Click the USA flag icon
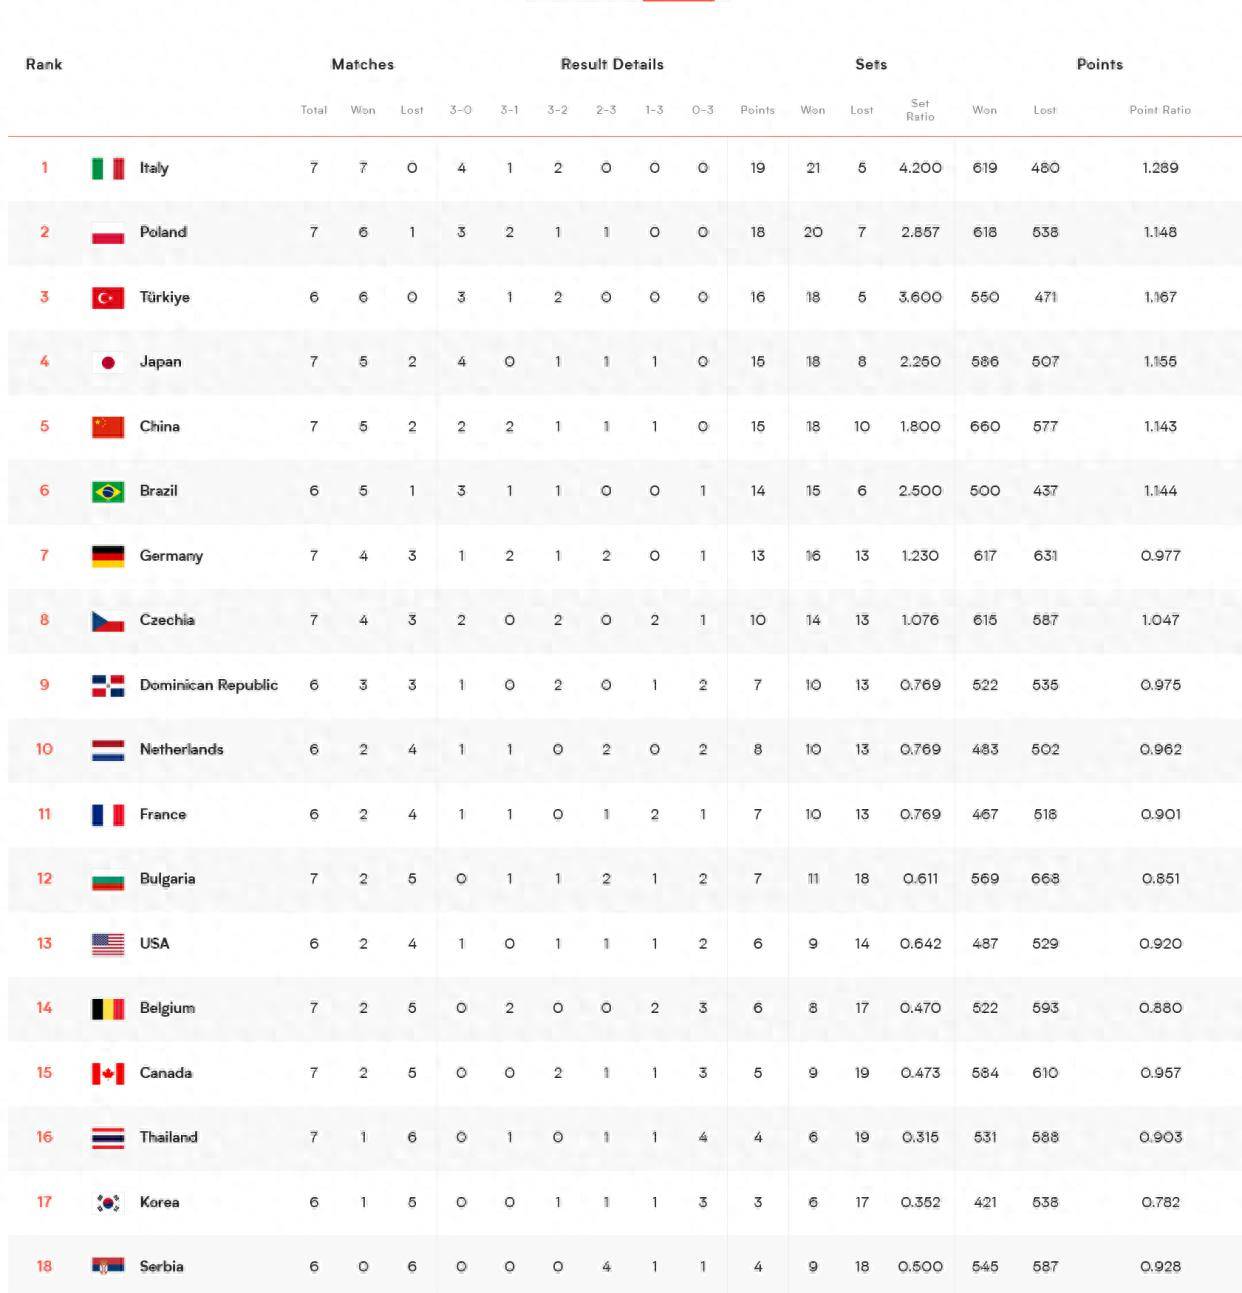 pos(108,944)
